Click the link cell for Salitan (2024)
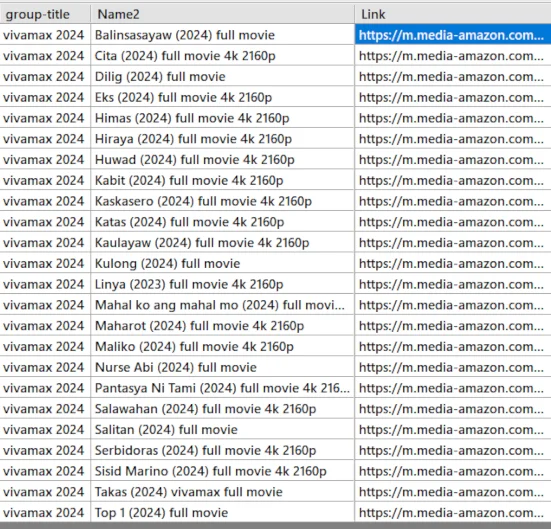 coord(453,429)
